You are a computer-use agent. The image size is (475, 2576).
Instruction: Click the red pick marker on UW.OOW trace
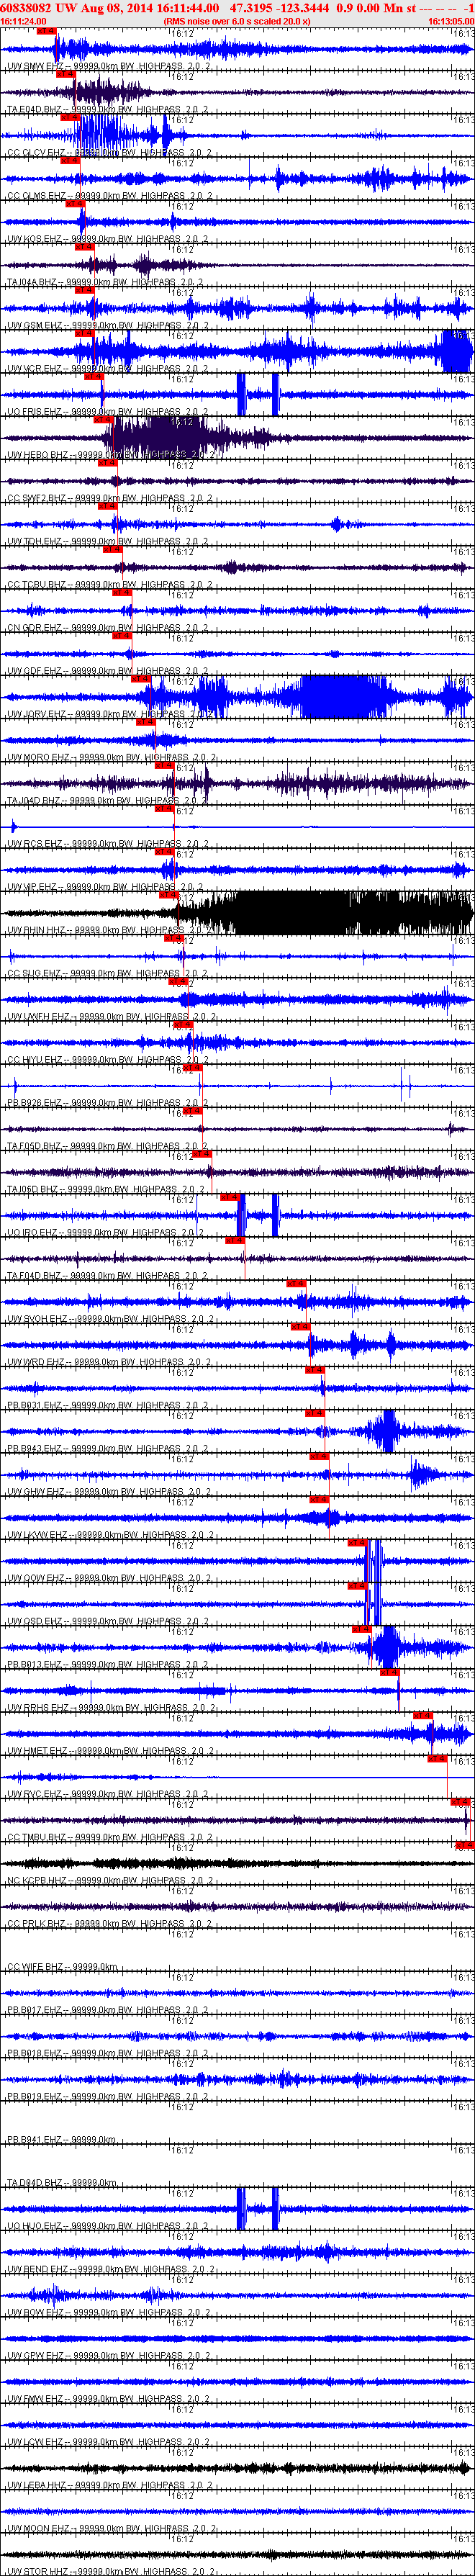click(356, 1542)
